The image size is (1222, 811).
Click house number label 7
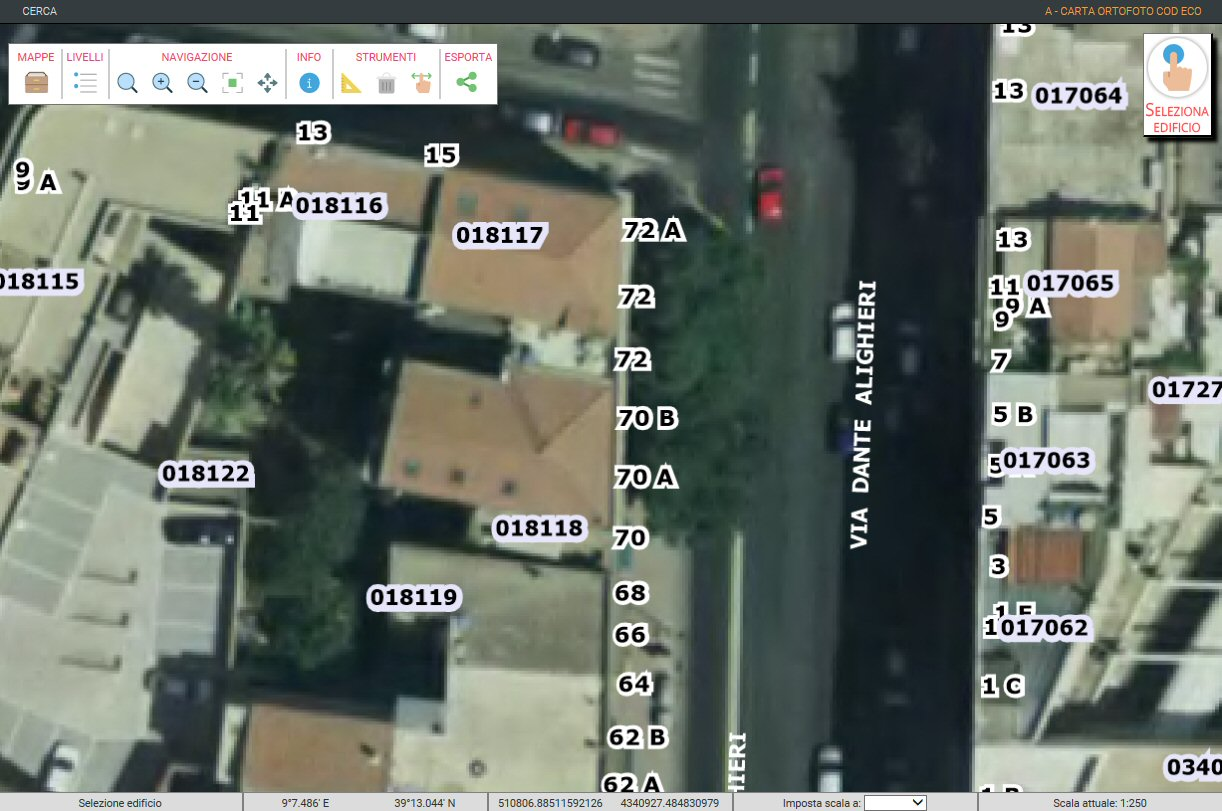click(1001, 362)
